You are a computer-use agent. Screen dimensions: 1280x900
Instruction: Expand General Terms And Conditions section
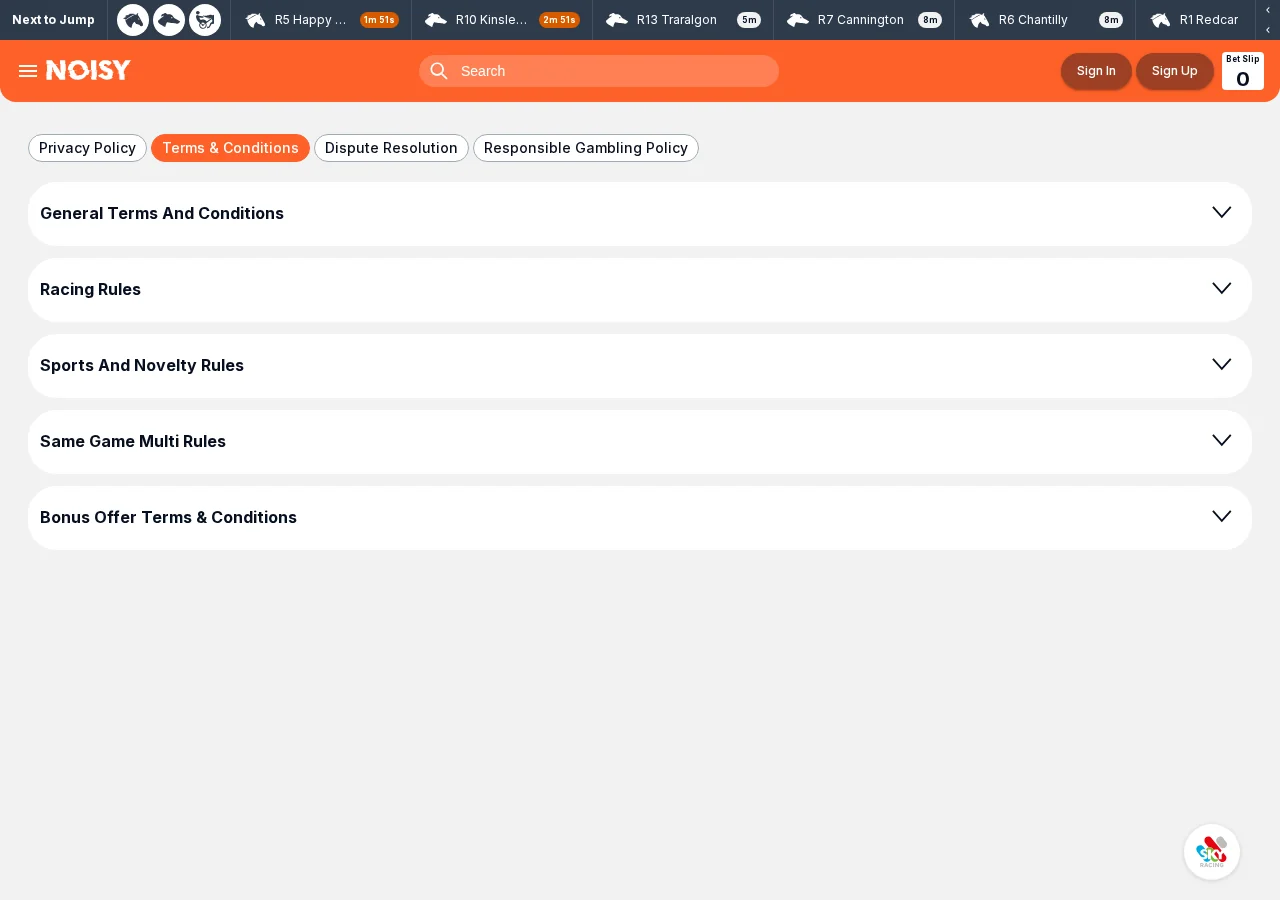coord(640,214)
